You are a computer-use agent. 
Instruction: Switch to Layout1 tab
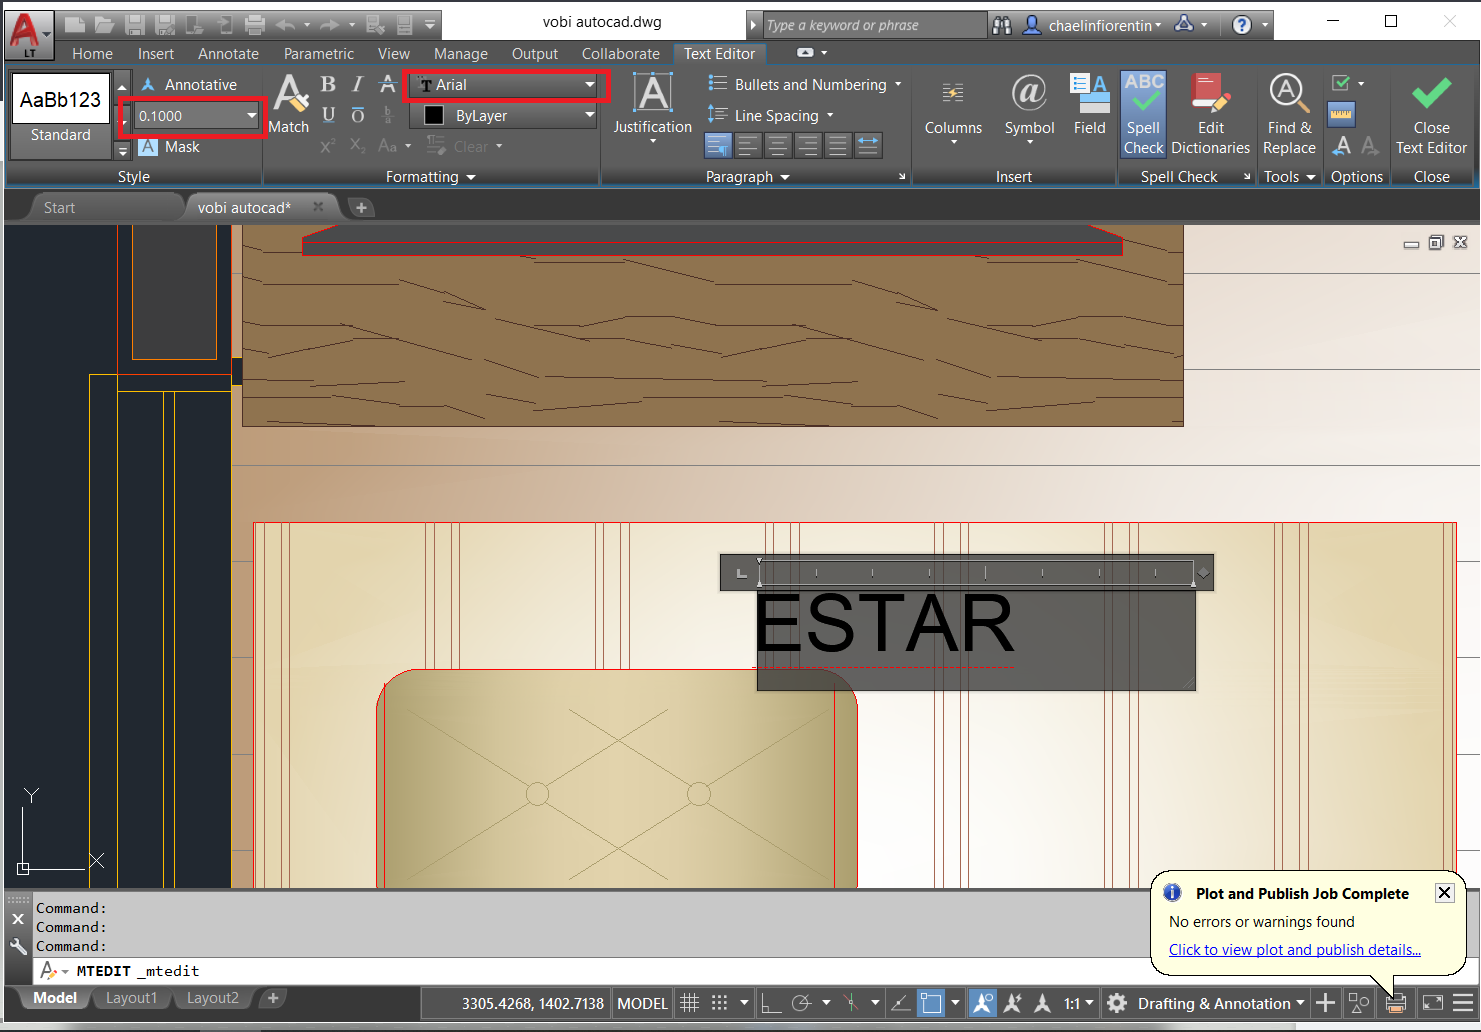(x=131, y=998)
